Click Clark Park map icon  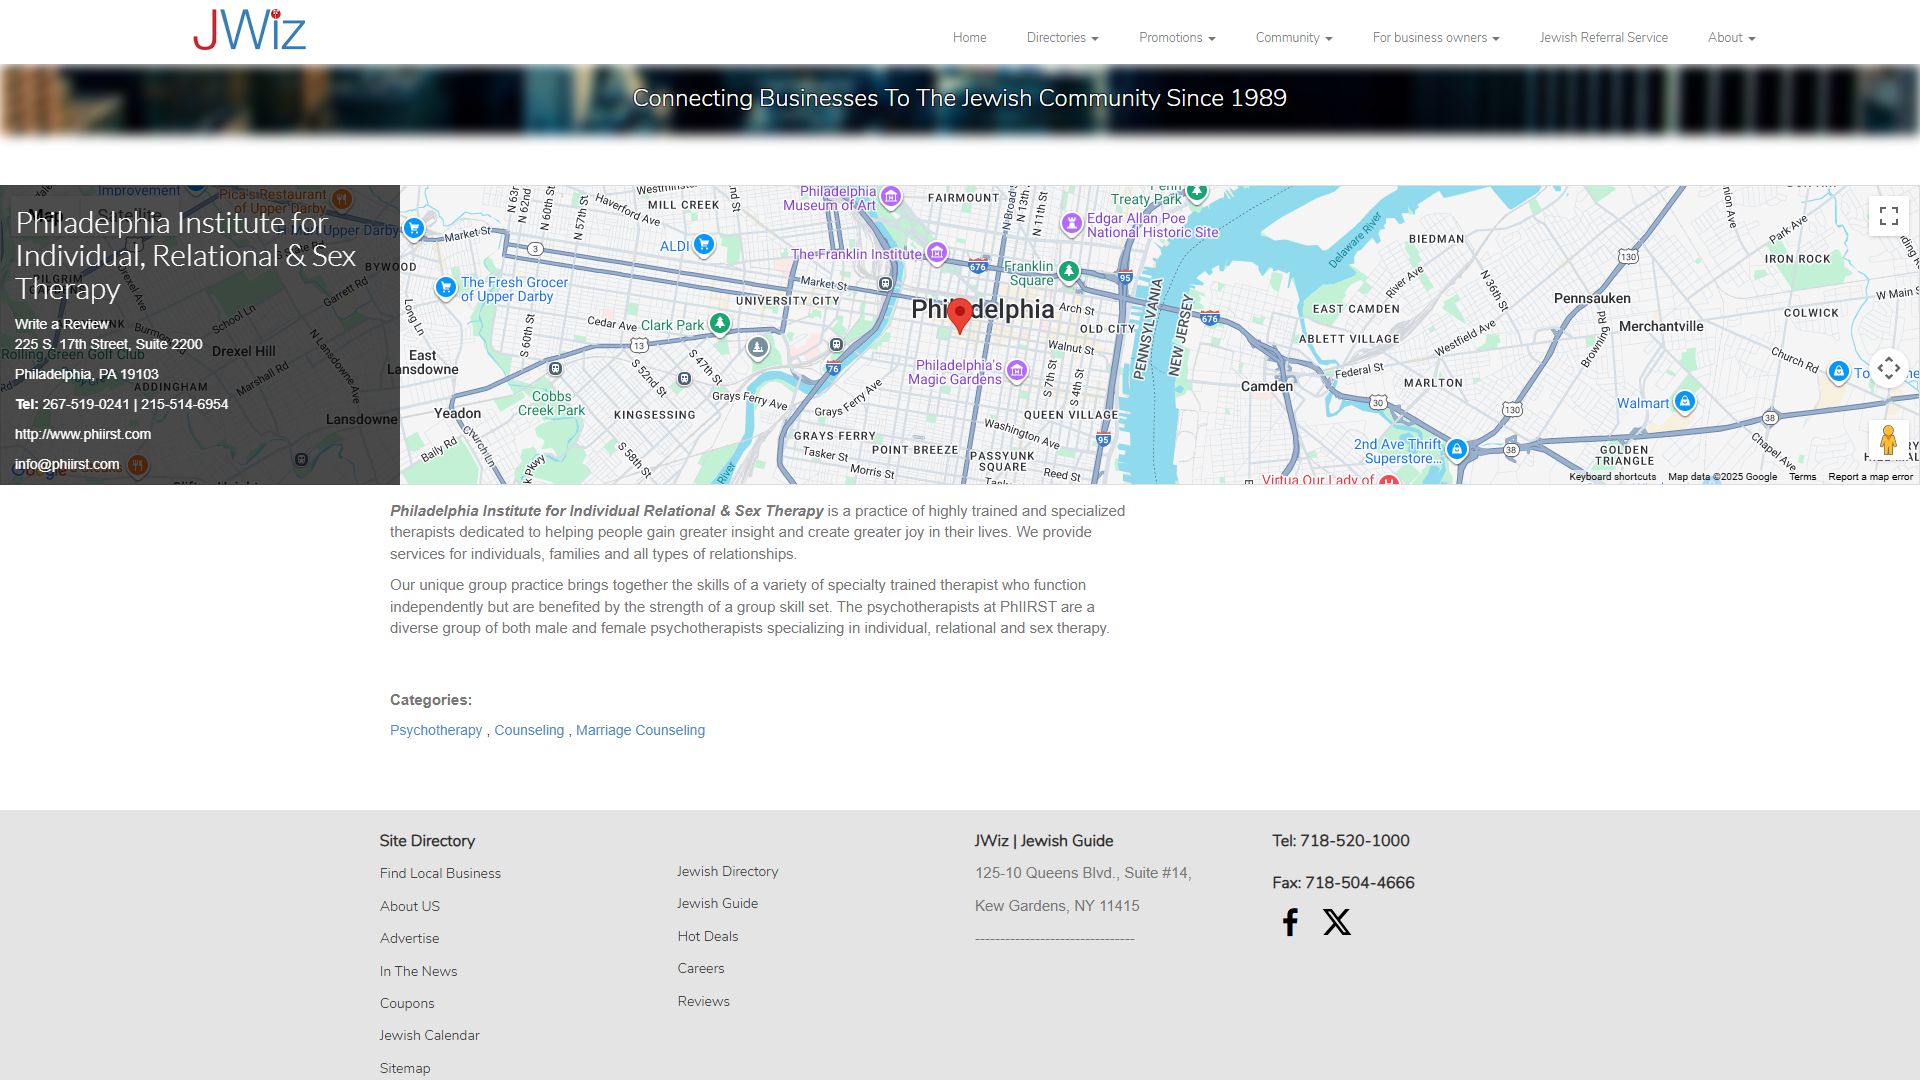tap(720, 322)
